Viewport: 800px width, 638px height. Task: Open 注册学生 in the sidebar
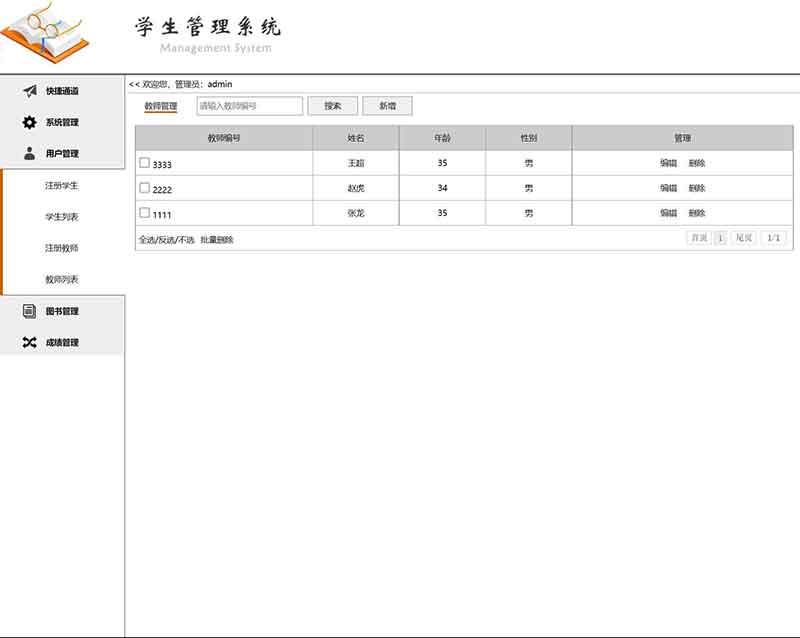pyautogui.click(x=62, y=186)
